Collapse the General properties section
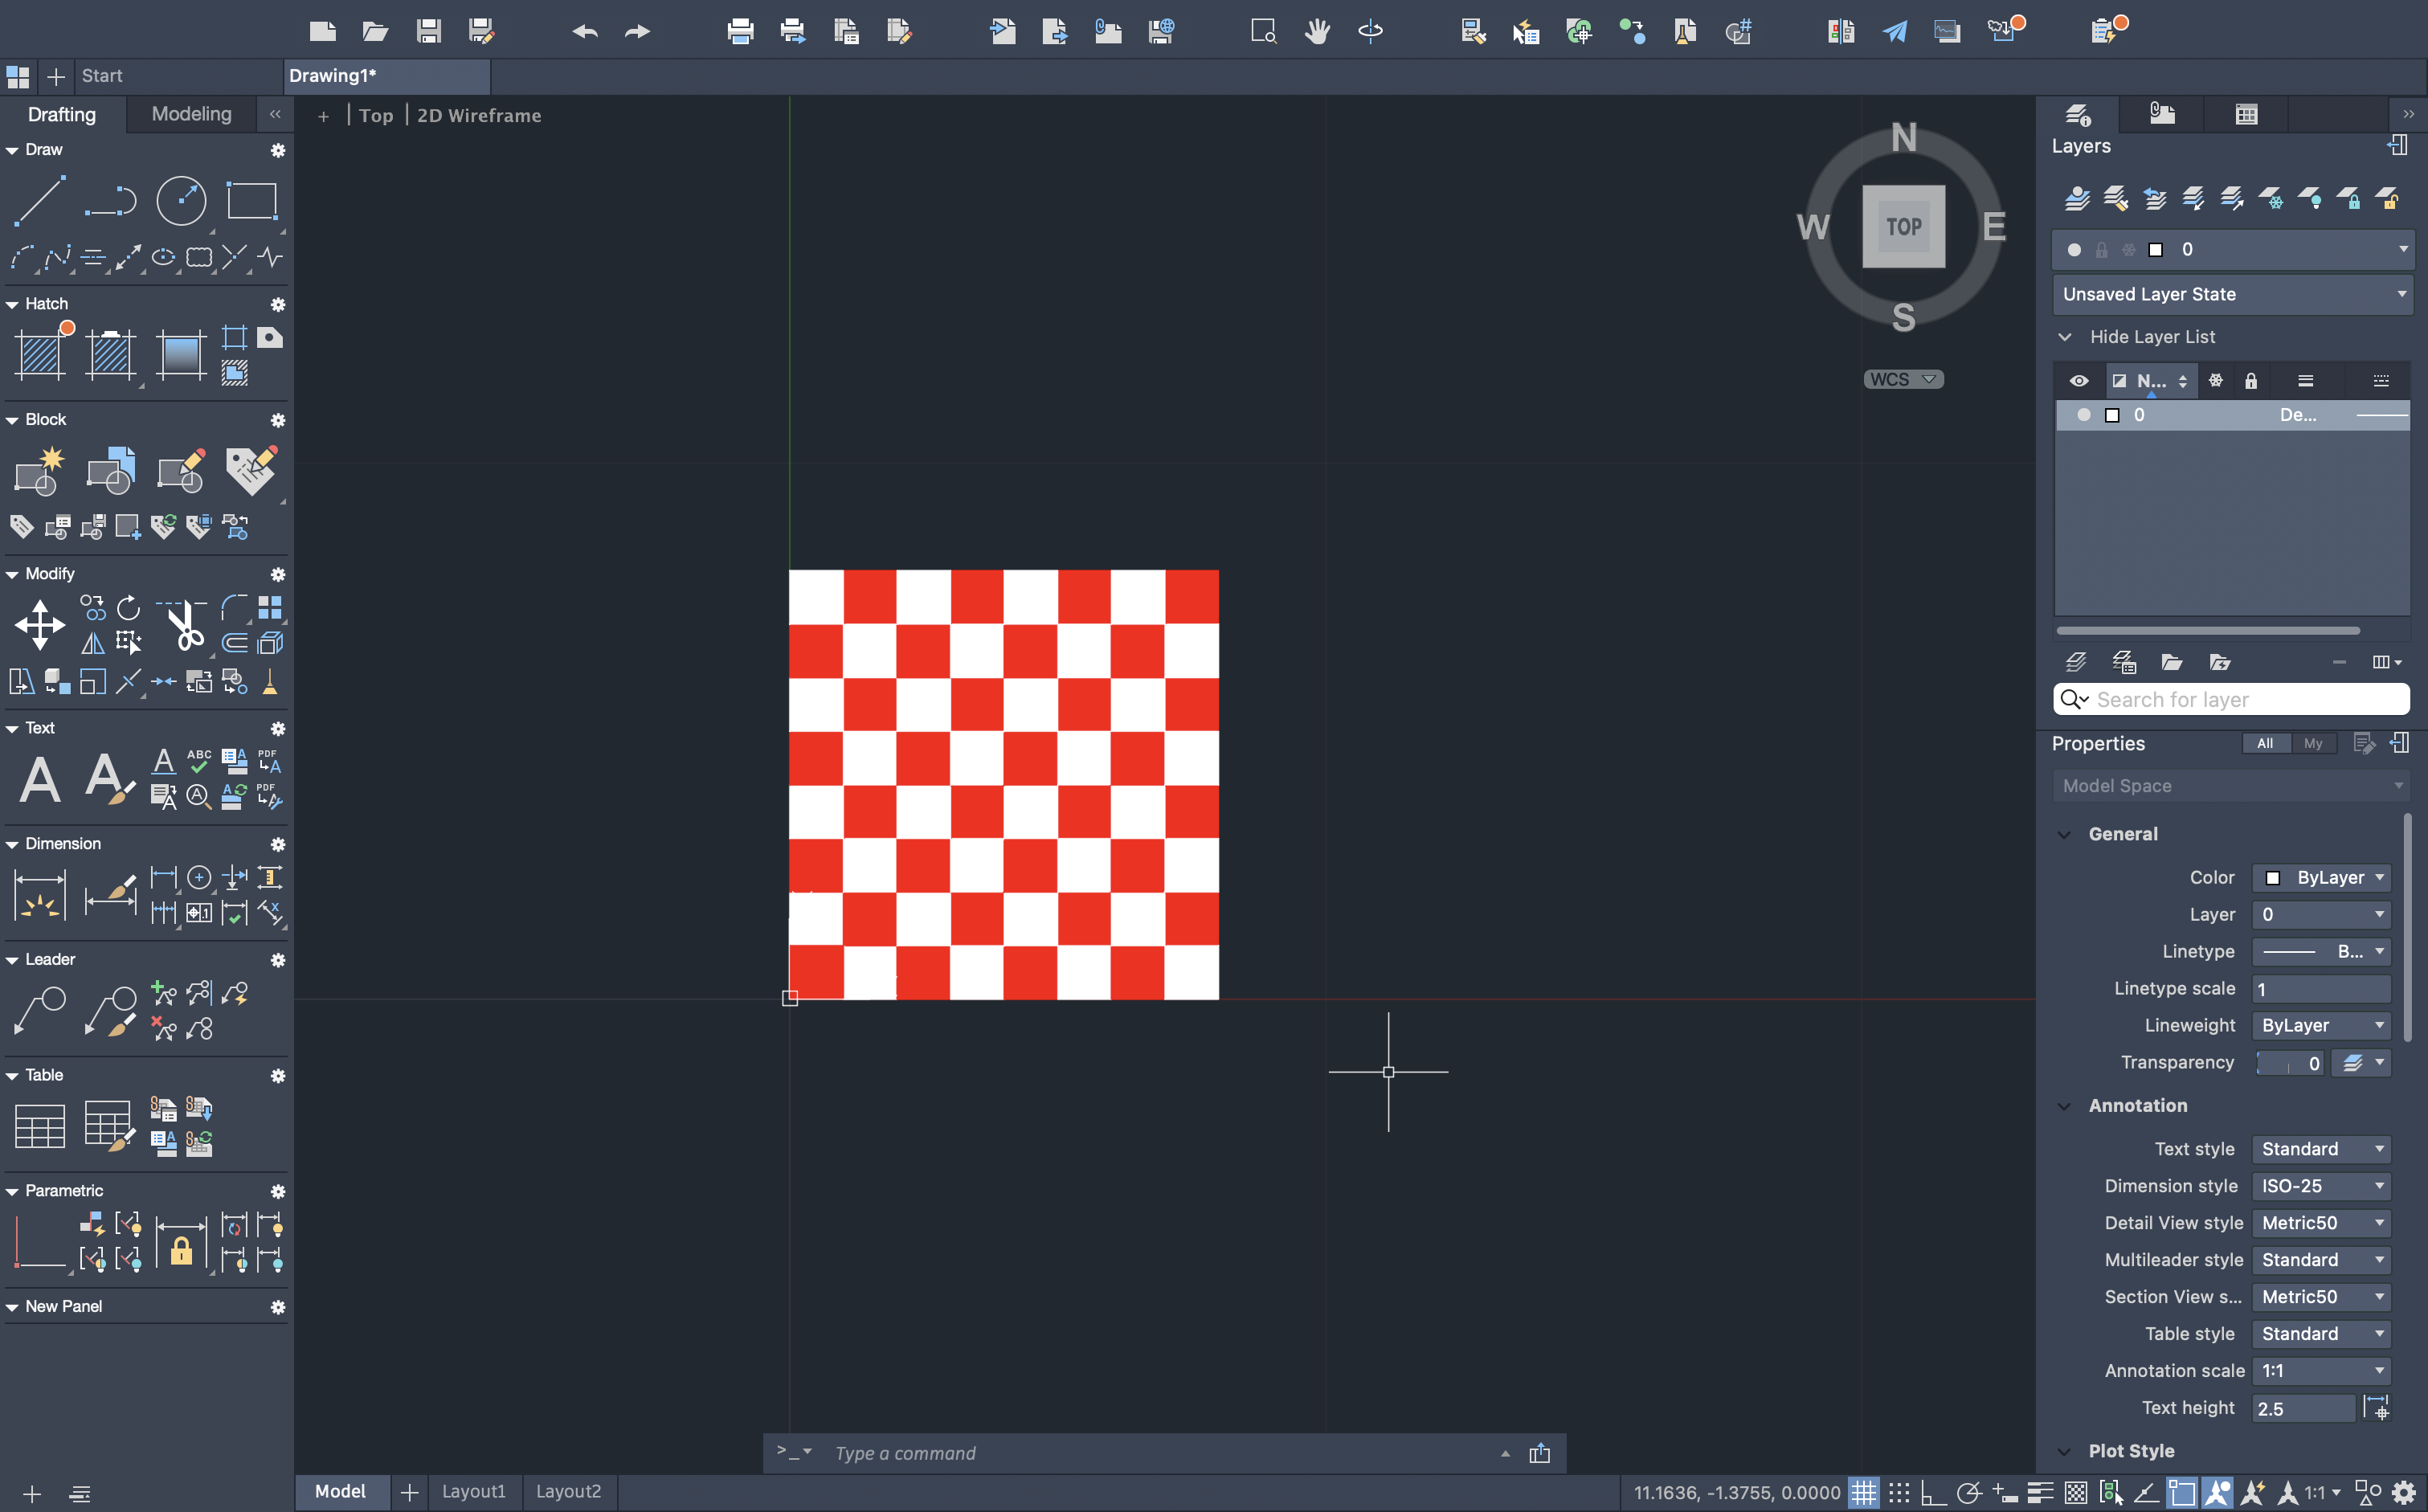 pyautogui.click(x=2064, y=834)
